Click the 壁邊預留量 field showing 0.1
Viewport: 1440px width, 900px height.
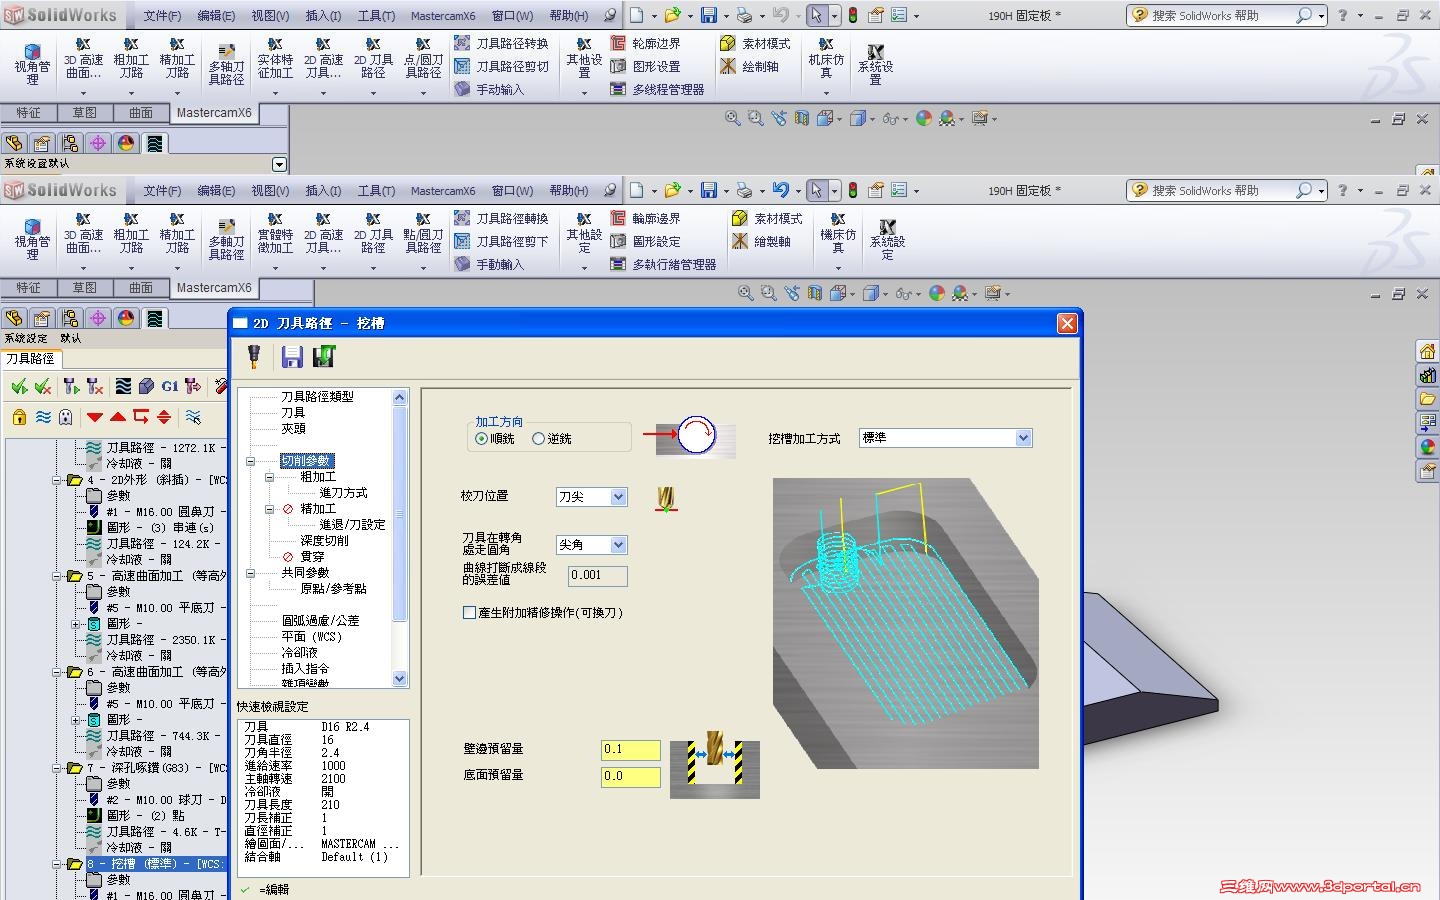(x=630, y=750)
